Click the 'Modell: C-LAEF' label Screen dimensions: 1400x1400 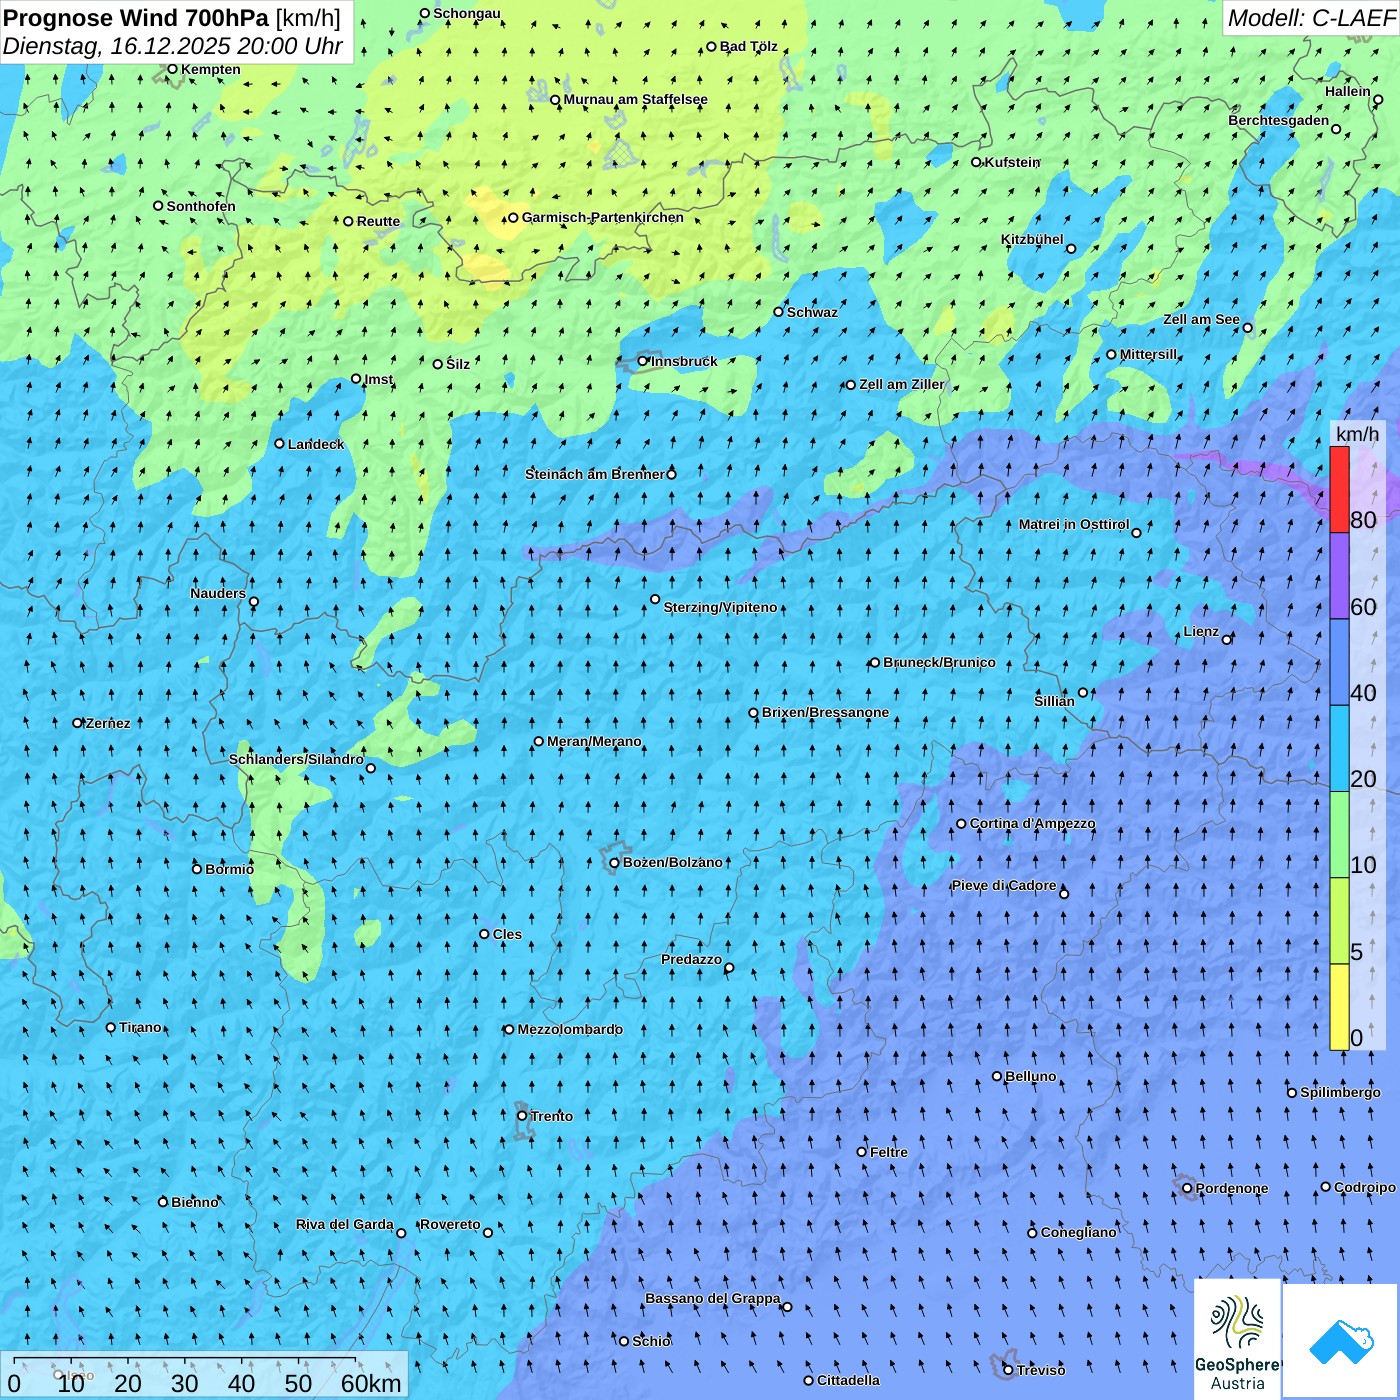pyautogui.click(x=1311, y=18)
